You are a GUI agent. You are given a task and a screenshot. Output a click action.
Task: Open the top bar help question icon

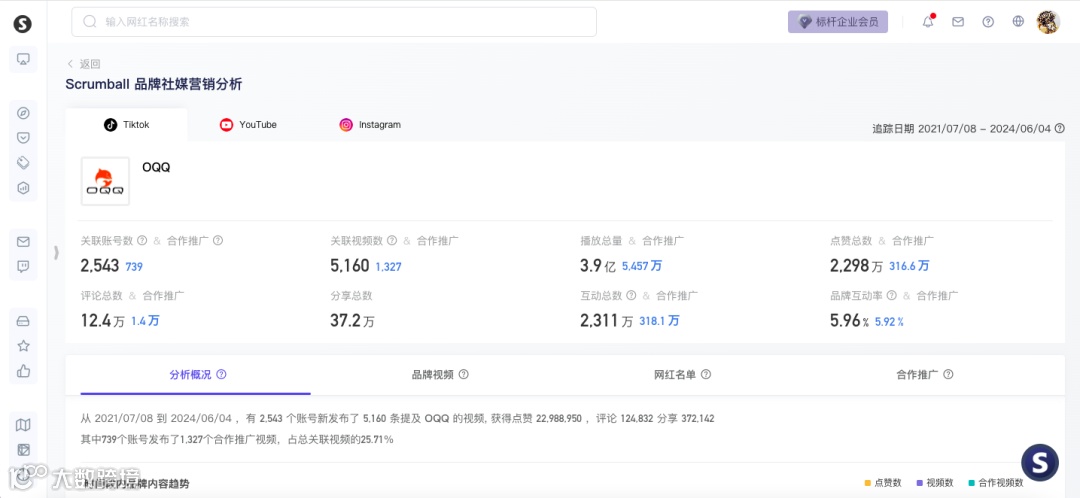point(988,21)
